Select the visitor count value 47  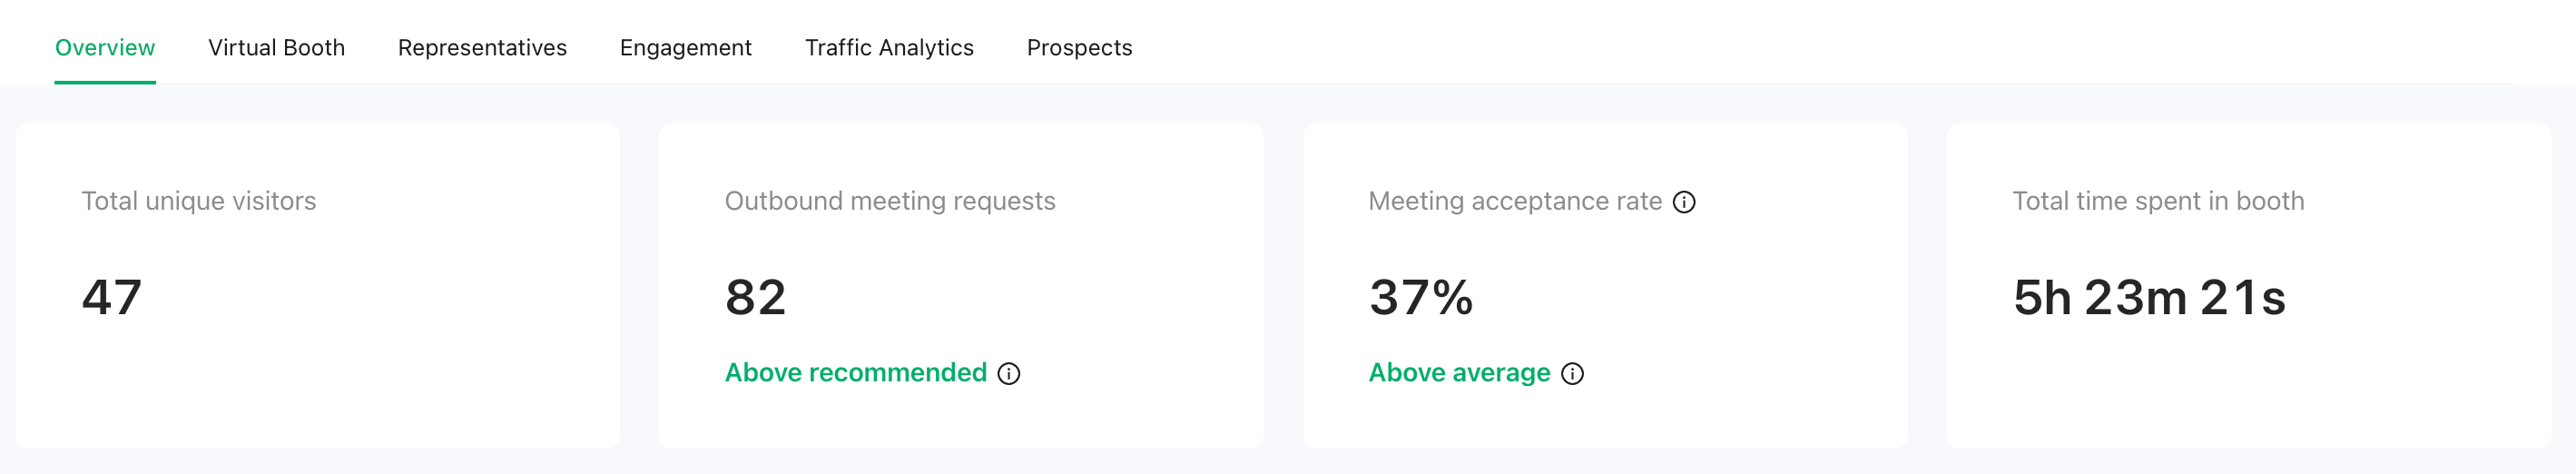pyautogui.click(x=112, y=298)
